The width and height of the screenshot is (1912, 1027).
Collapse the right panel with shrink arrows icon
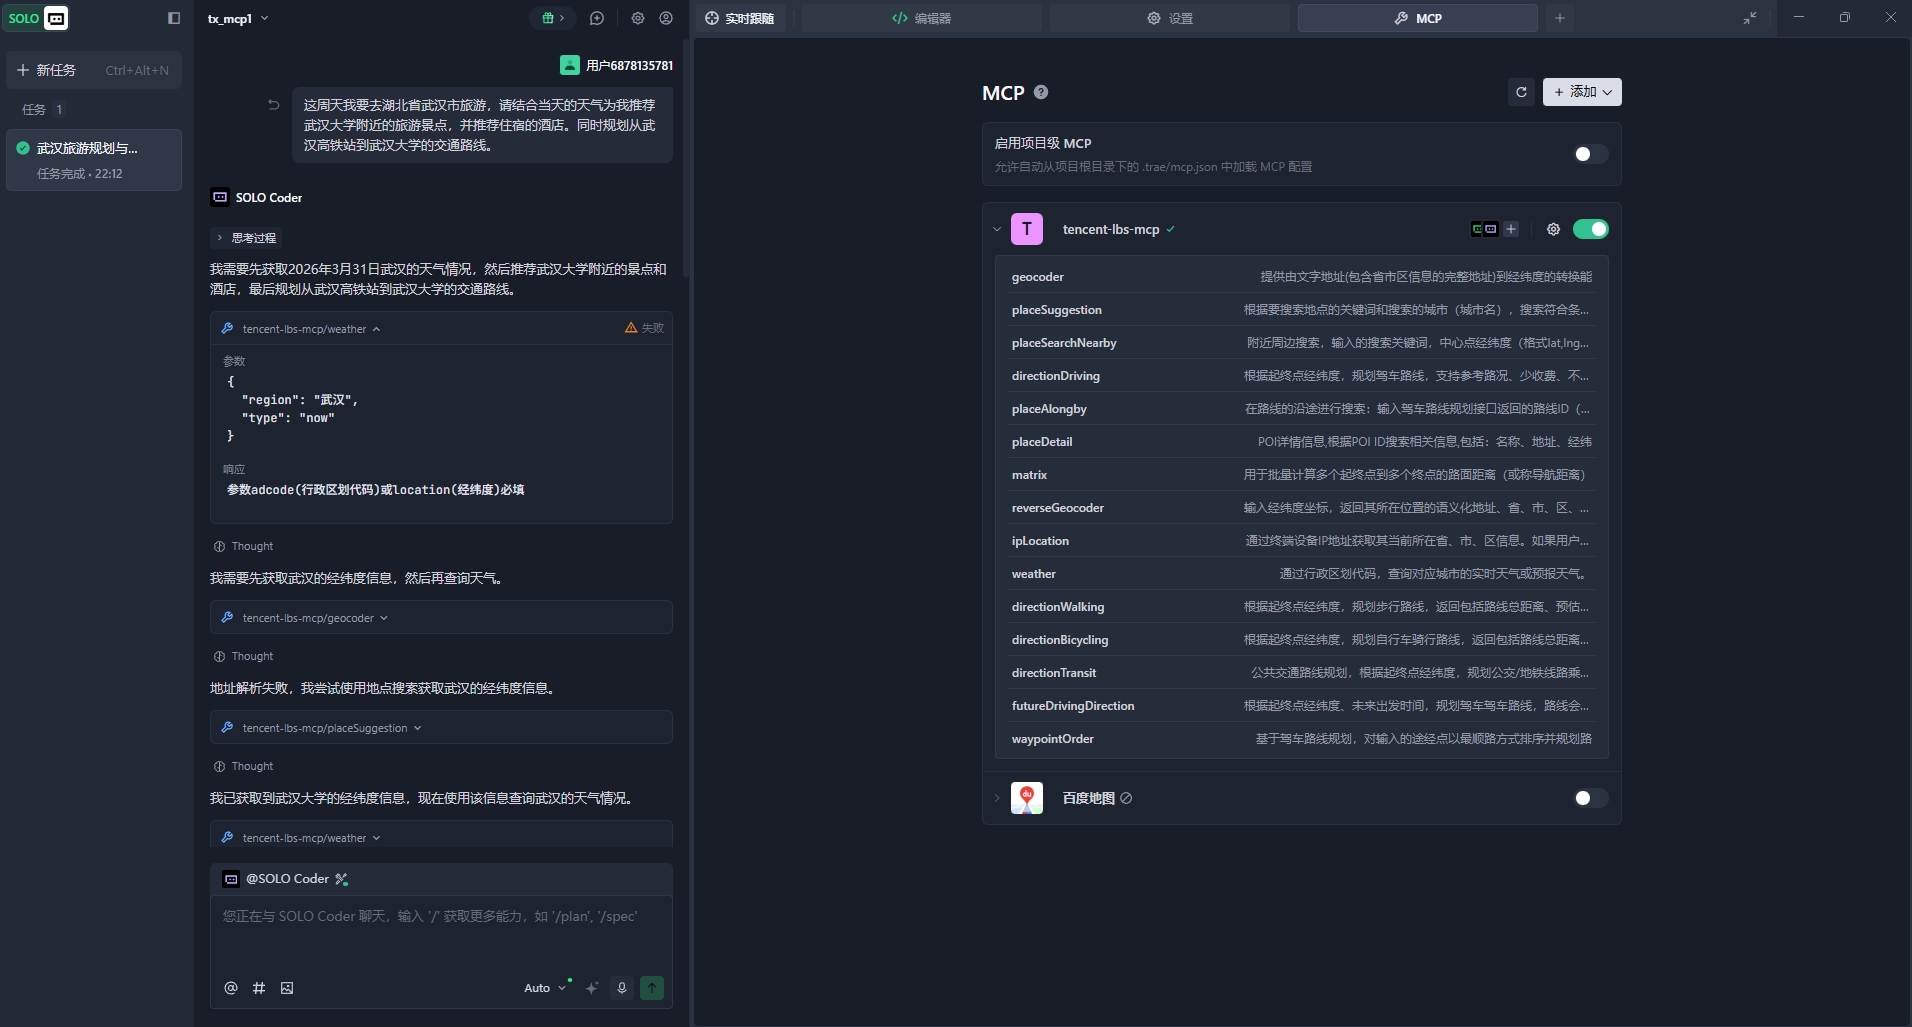coord(1750,18)
